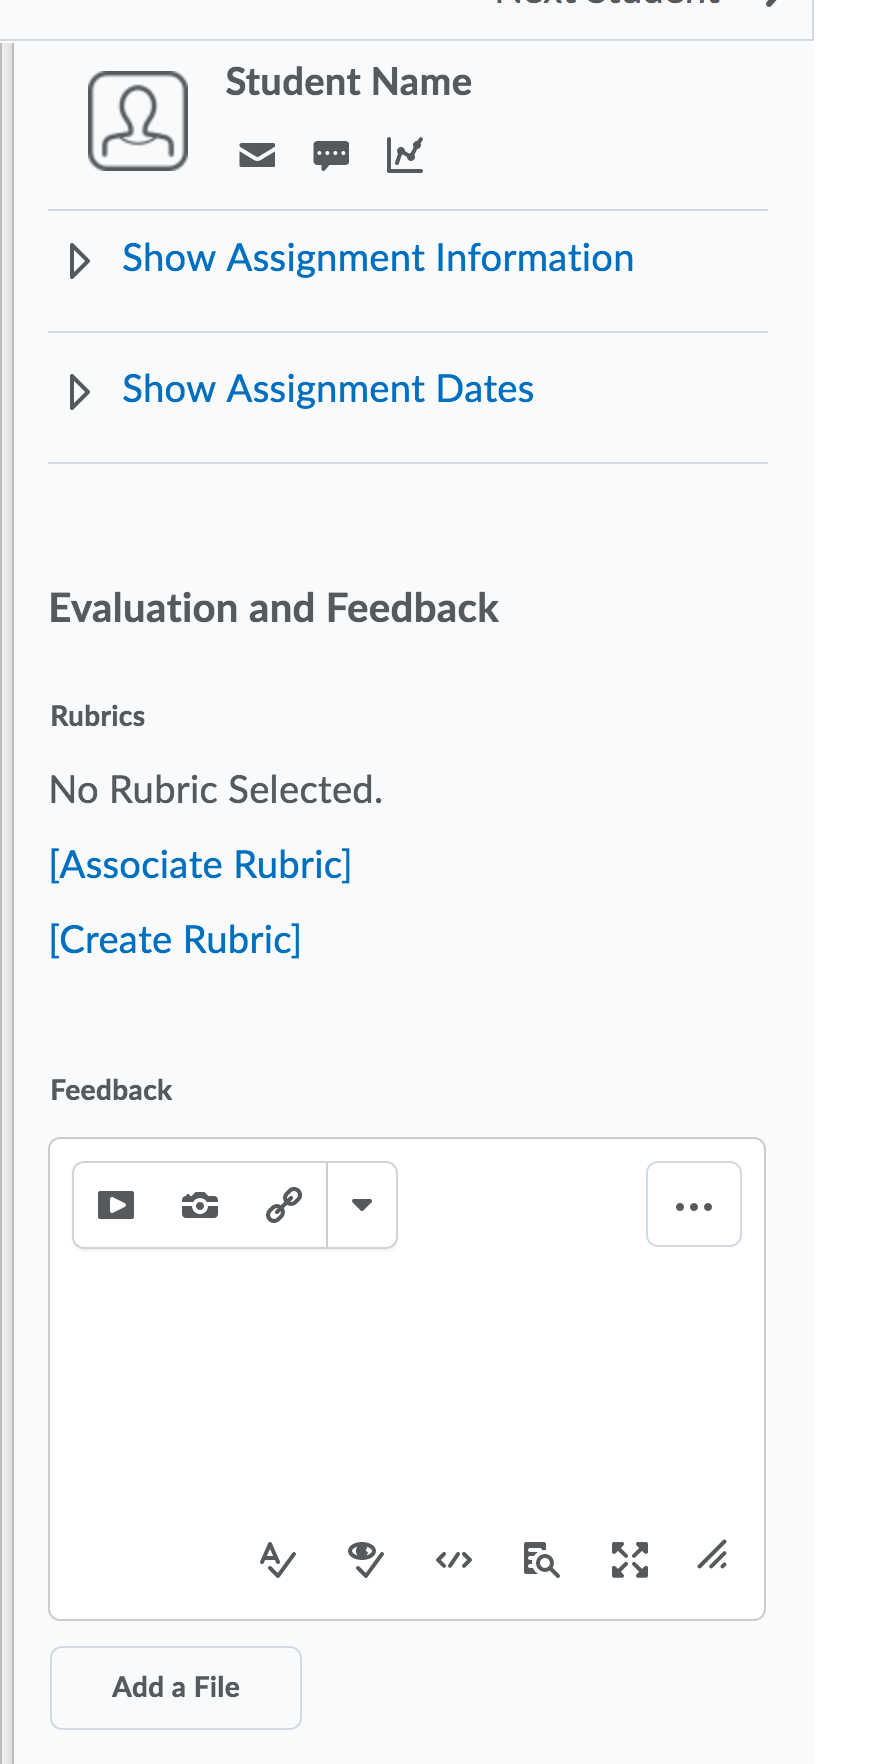Image resolution: width=873 pixels, height=1764 pixels.
Task: Insert video with the Insert Stuff icon
Action: (x=116, y=1205)
